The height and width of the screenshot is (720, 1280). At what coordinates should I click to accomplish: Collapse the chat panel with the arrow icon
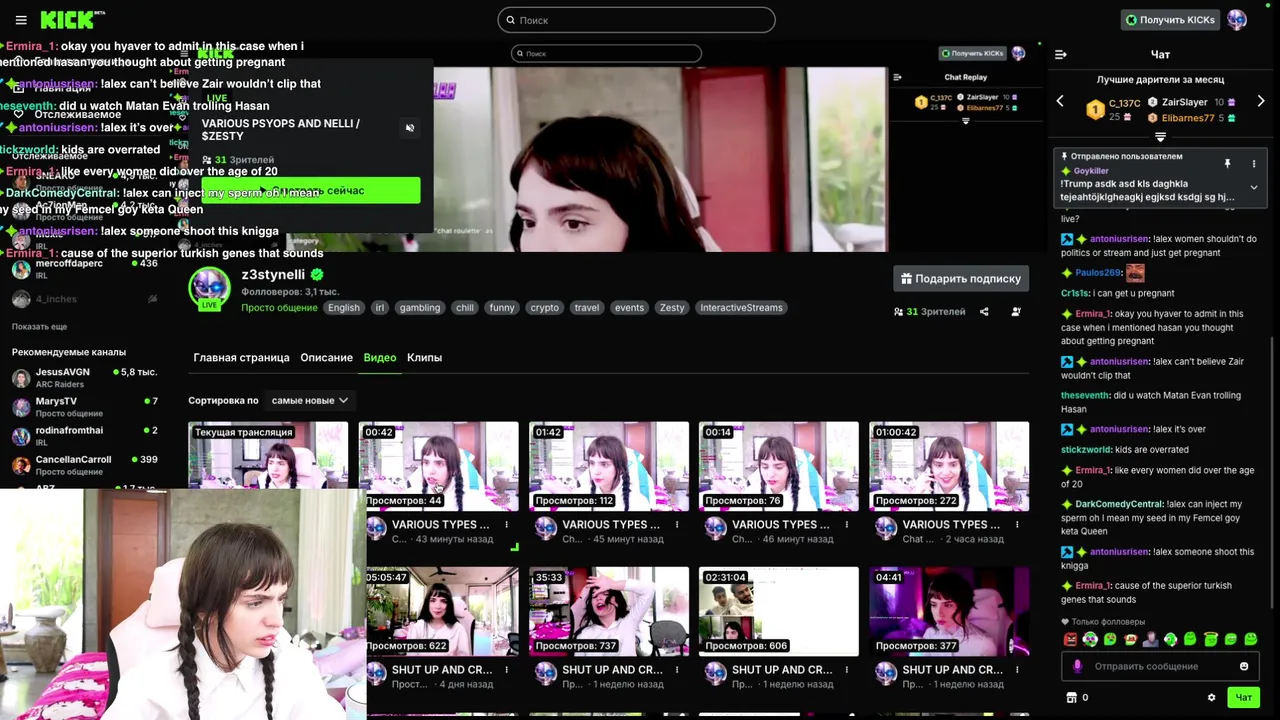1061,54
